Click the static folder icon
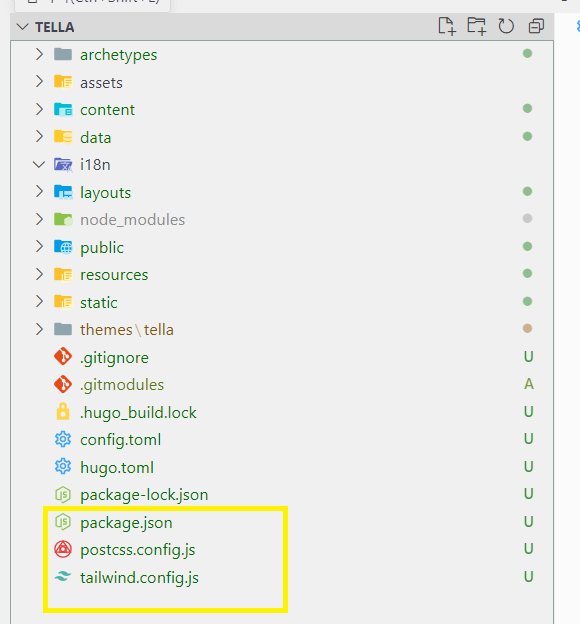 (63, 302)
